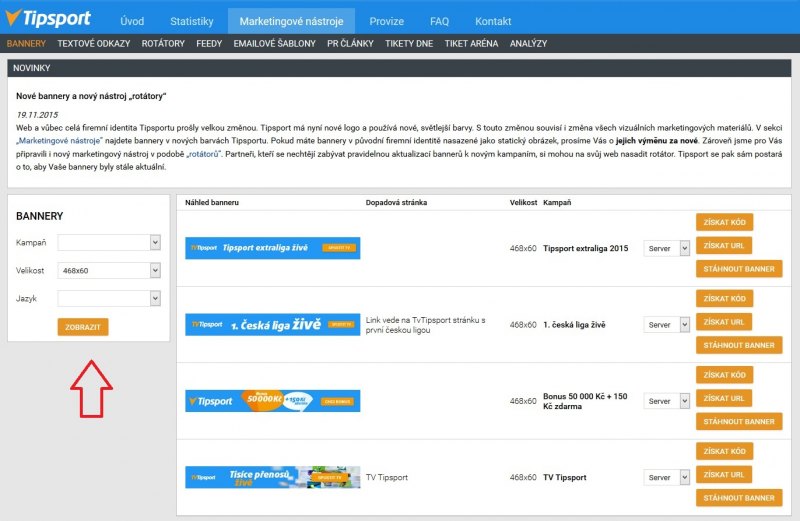Screen dimensions: 800x521
Task: Open the FAQ tab
Action: point(439,21)
